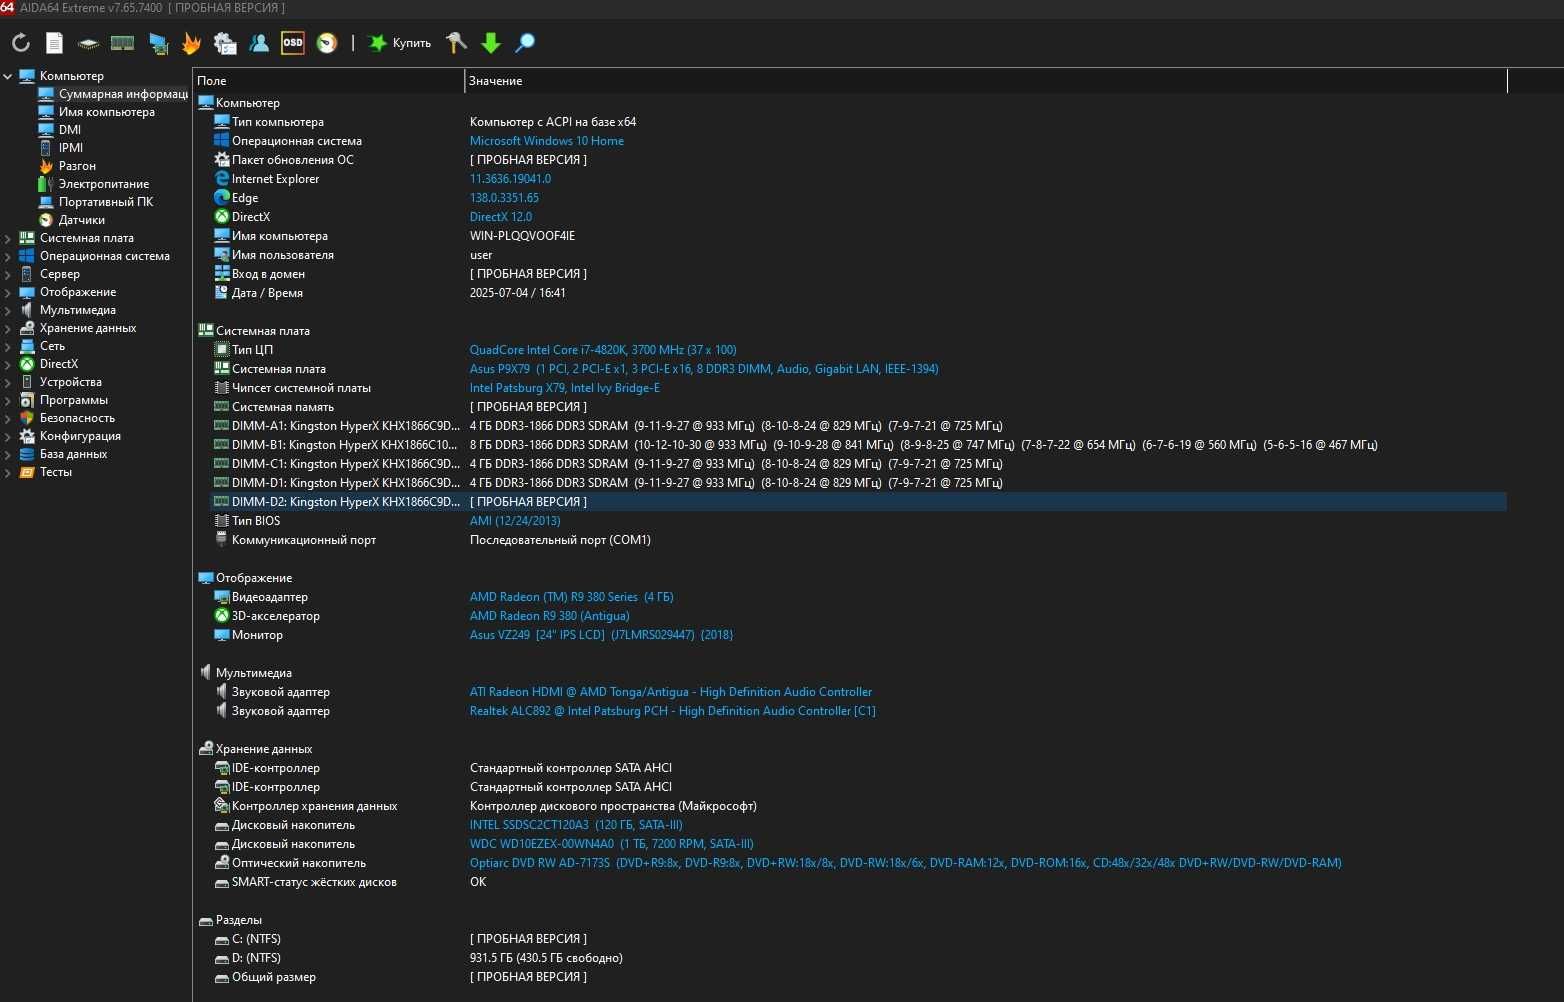
Task: Select the DirectX tree item in sidebar
Action: pyautogui.click(x=49, y=364)
